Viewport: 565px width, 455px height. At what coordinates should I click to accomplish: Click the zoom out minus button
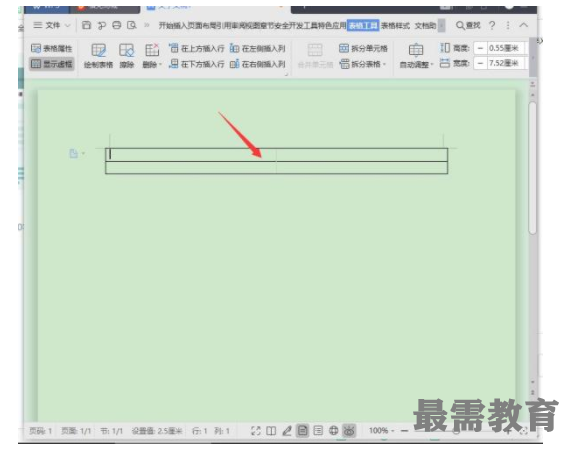[x=404, y=431]
